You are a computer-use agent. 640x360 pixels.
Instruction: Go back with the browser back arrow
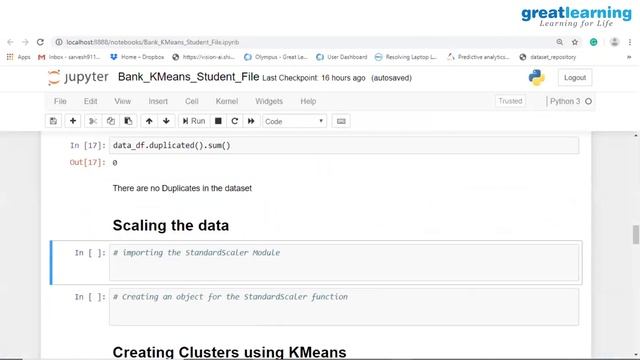coord(10,42)
